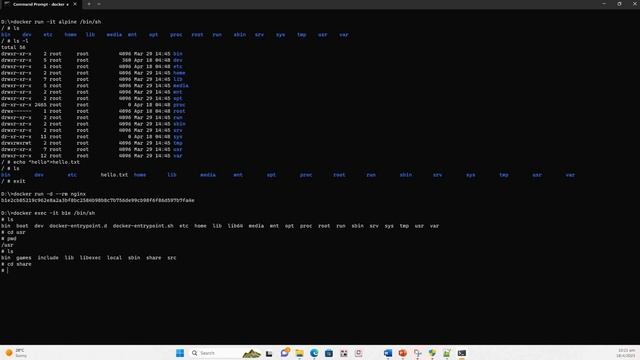Click 'games' in the usr directory listing
The image size is (640, 360).
(x=24, y=258)
